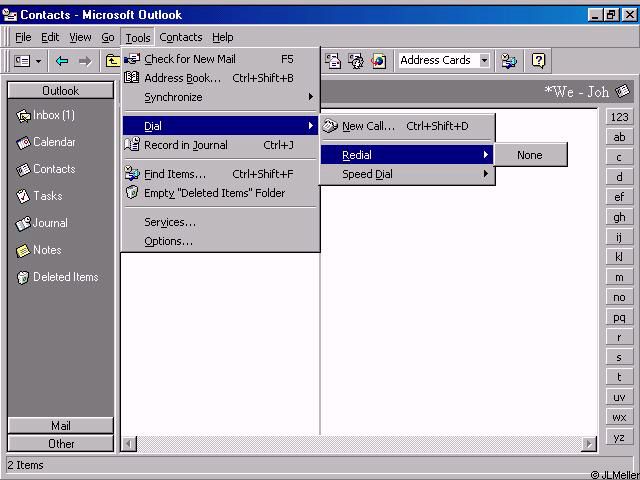Choose Record in Journal
This screenshot has height=480, width=640.
pos(220,145)
